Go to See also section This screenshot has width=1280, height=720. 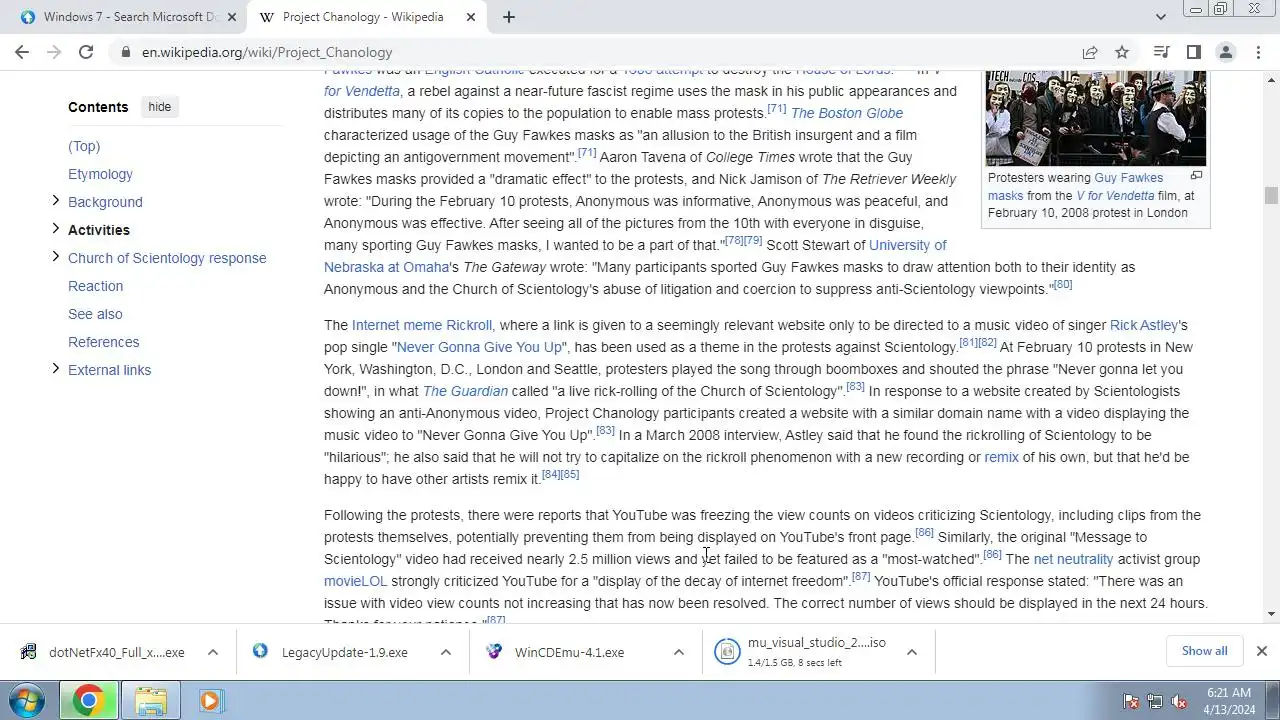(95, 314)
